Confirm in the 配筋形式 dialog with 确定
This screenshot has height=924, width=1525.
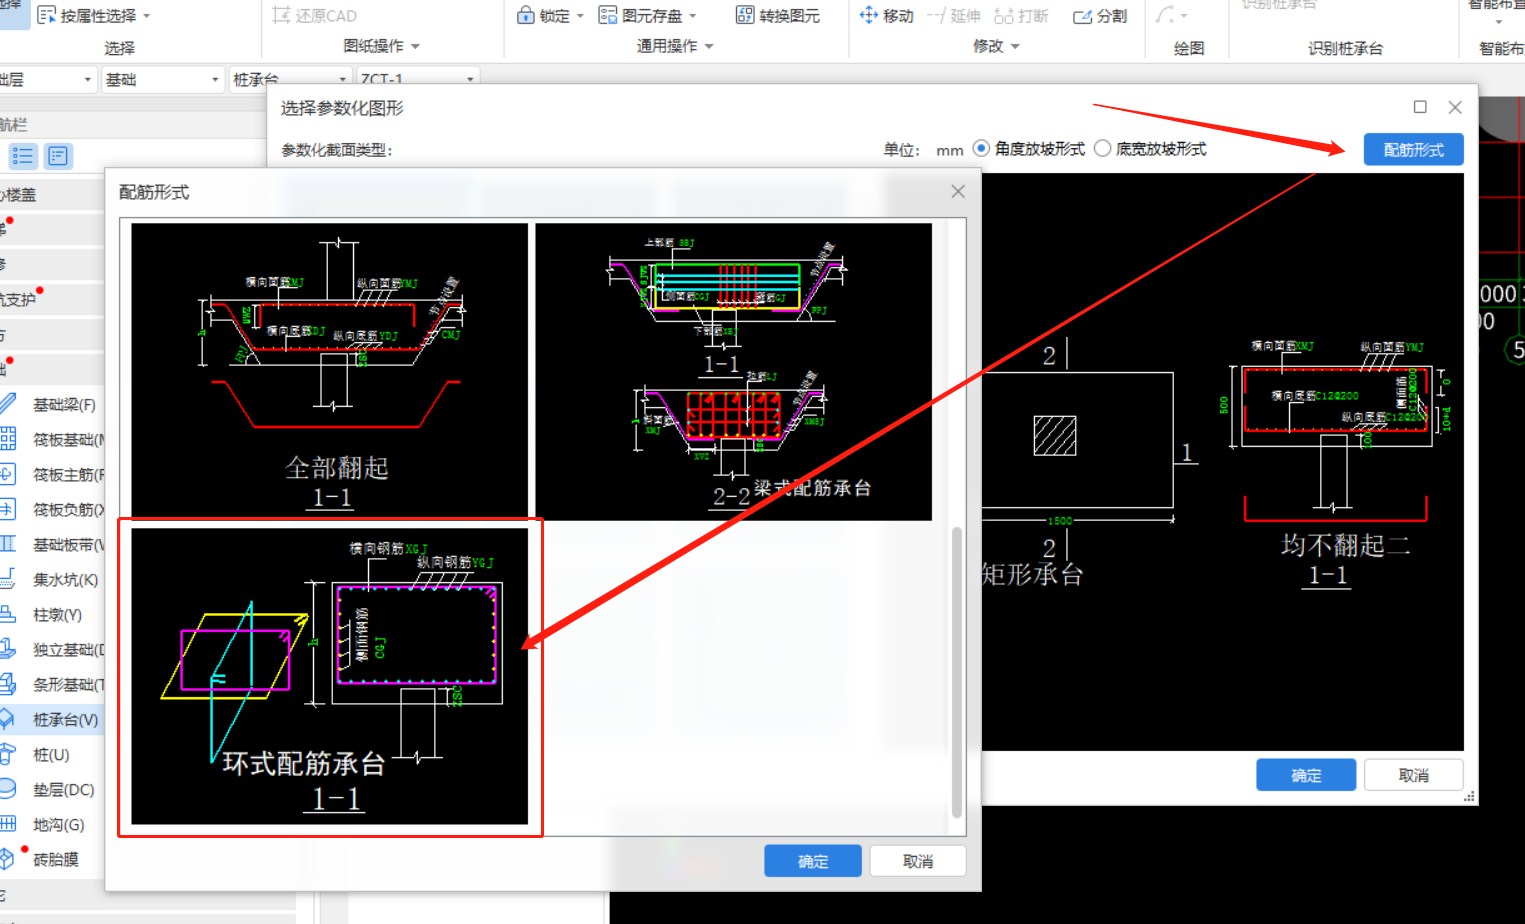click(812, 861)
